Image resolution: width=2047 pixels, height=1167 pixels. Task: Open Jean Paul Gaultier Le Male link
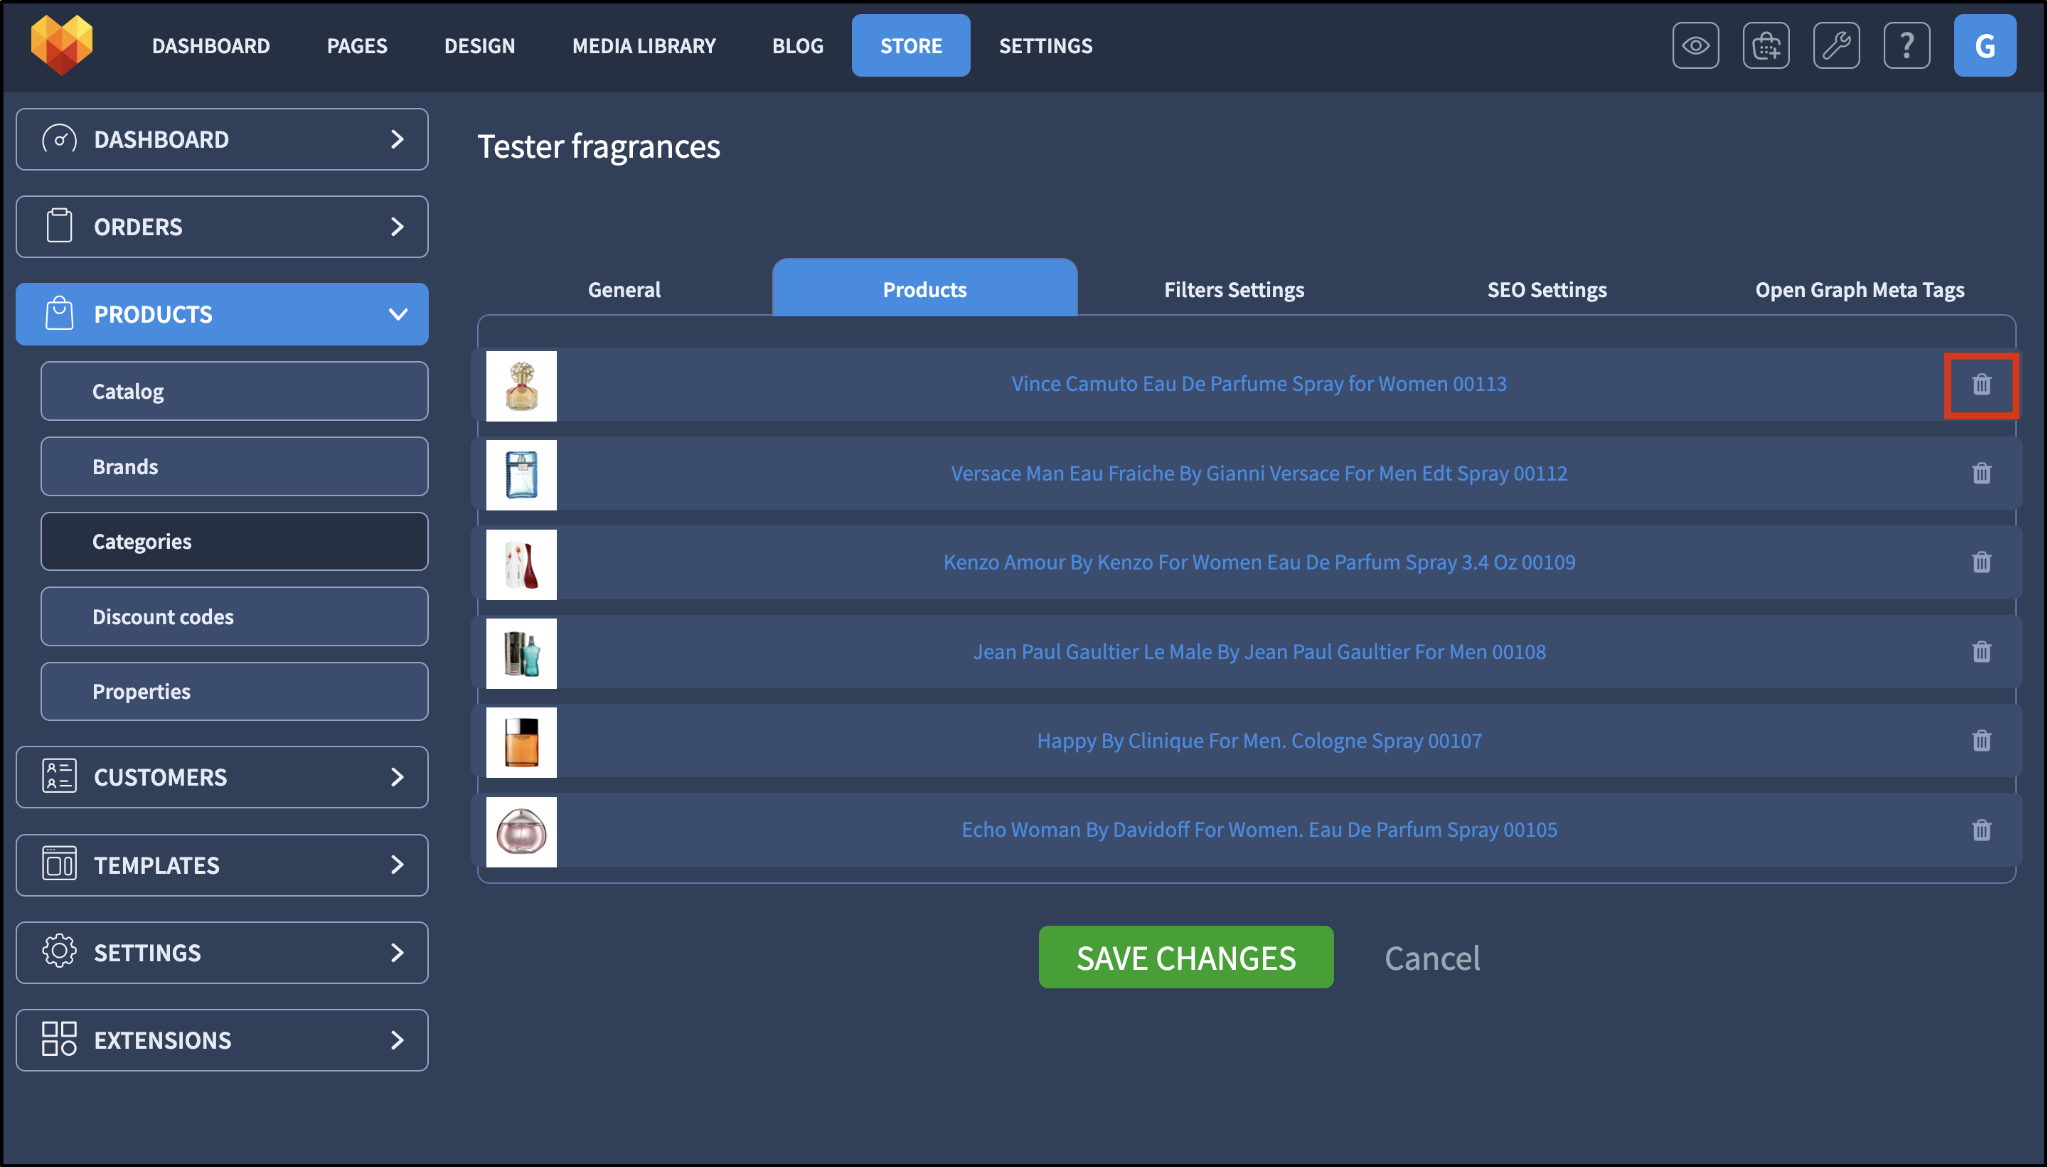point(1259,652)
